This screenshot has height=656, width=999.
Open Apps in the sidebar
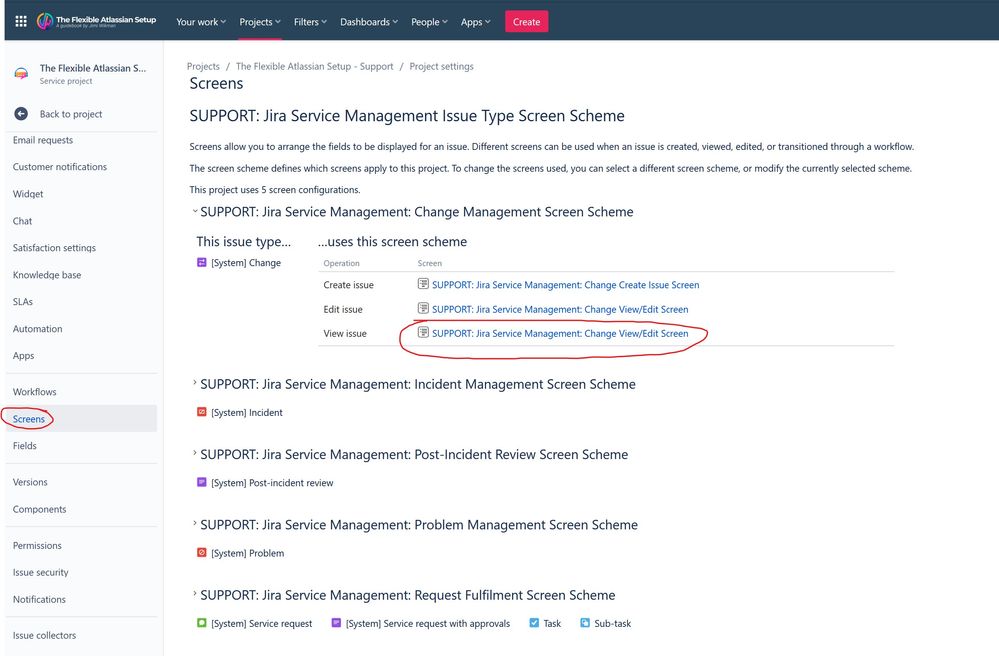pyautogui.click(x=24, y=355)
